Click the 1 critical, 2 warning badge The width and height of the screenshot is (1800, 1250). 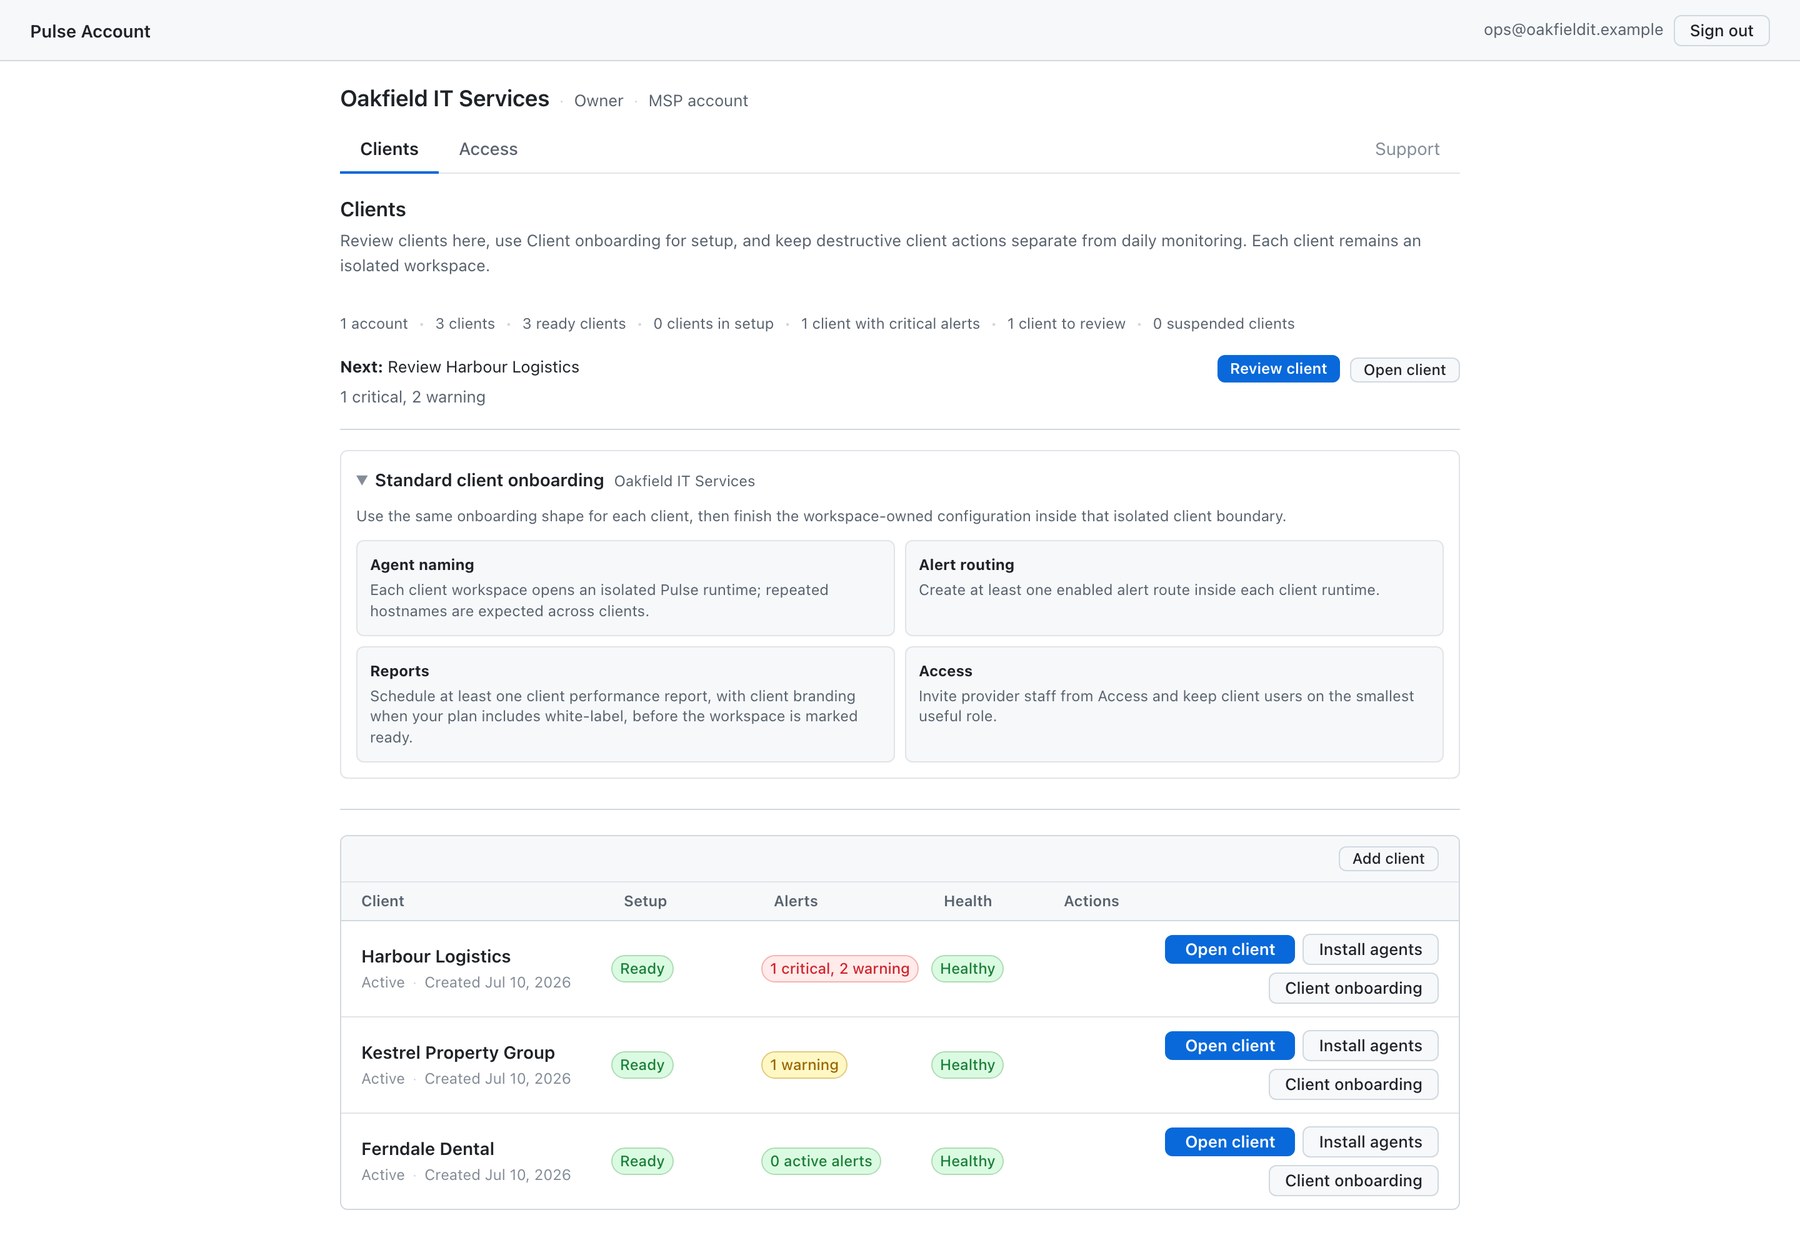[840, 969]
